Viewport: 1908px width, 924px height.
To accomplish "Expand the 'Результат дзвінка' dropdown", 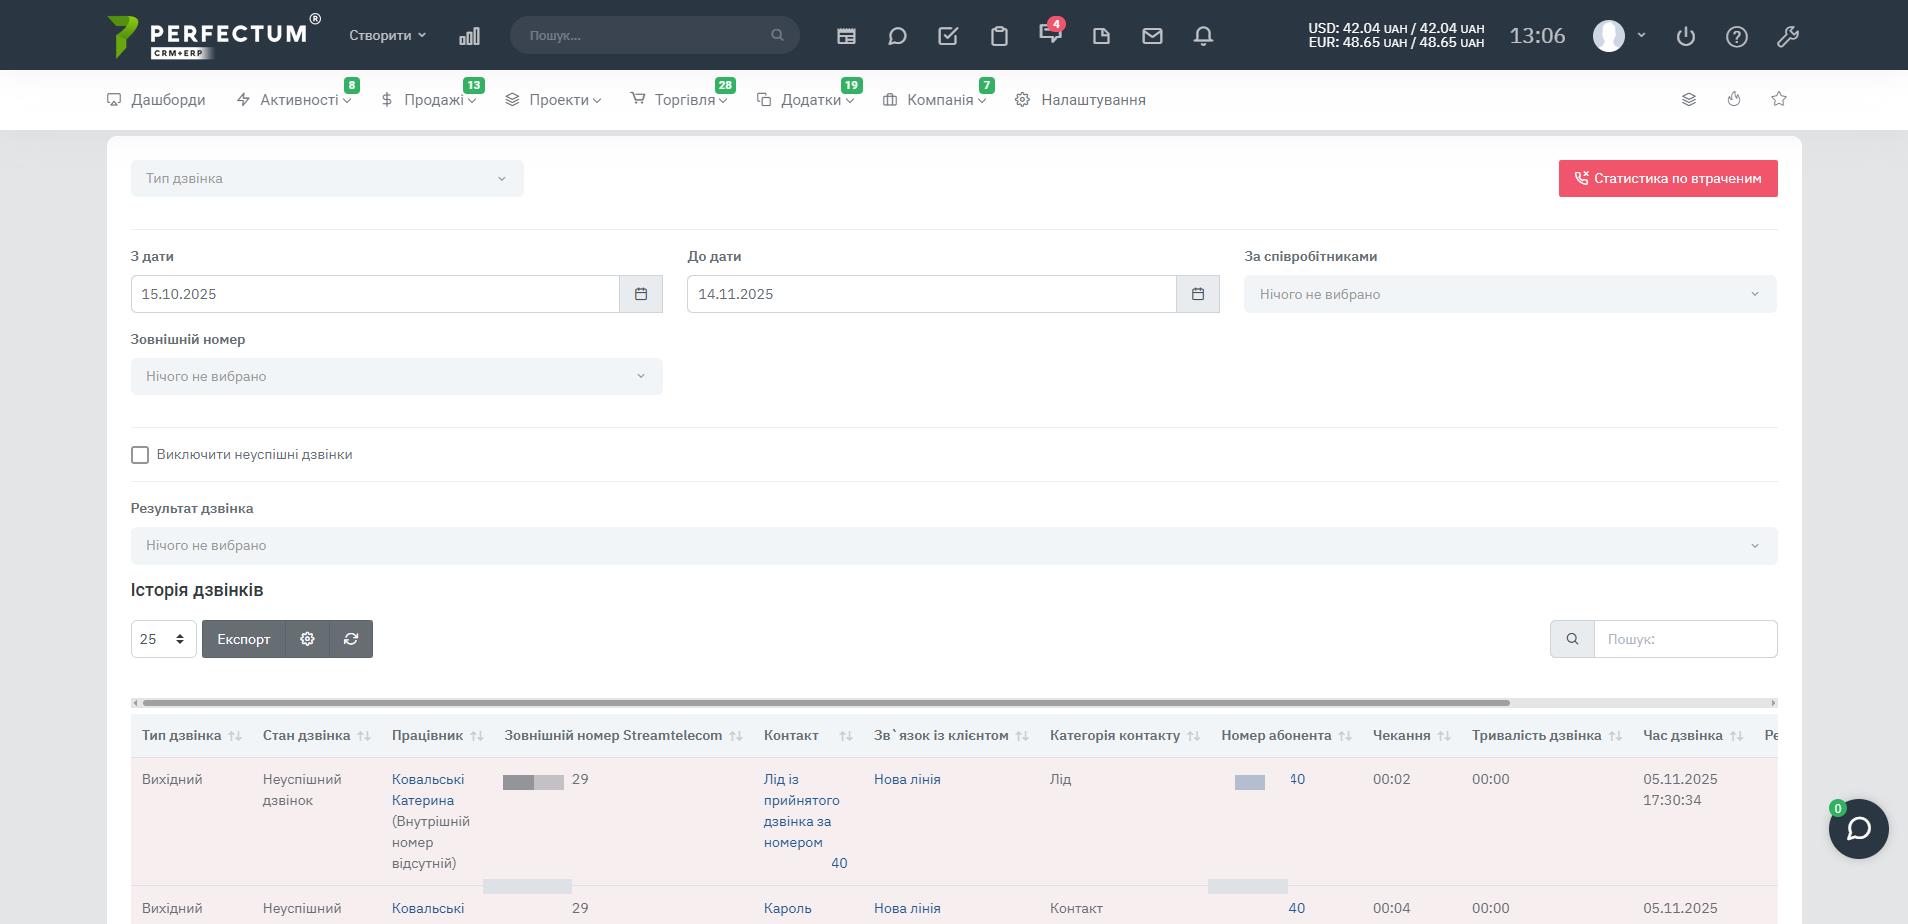I will pos(953,546).
